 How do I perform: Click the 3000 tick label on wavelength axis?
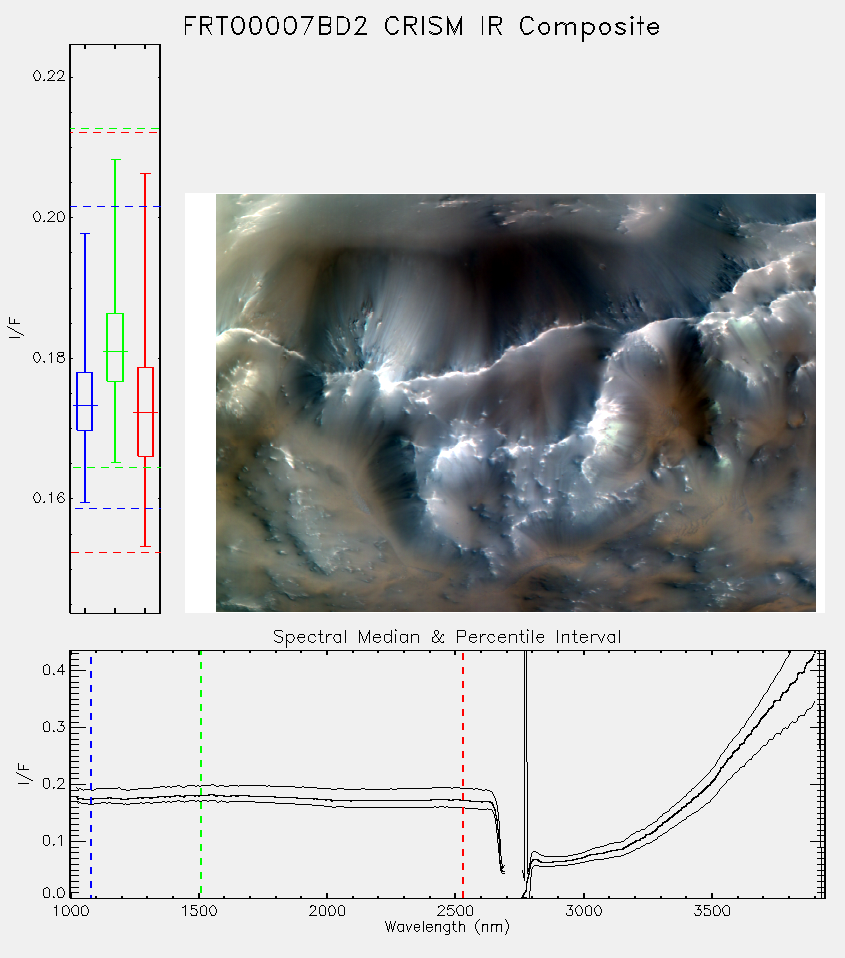click(x=583, y=911)
